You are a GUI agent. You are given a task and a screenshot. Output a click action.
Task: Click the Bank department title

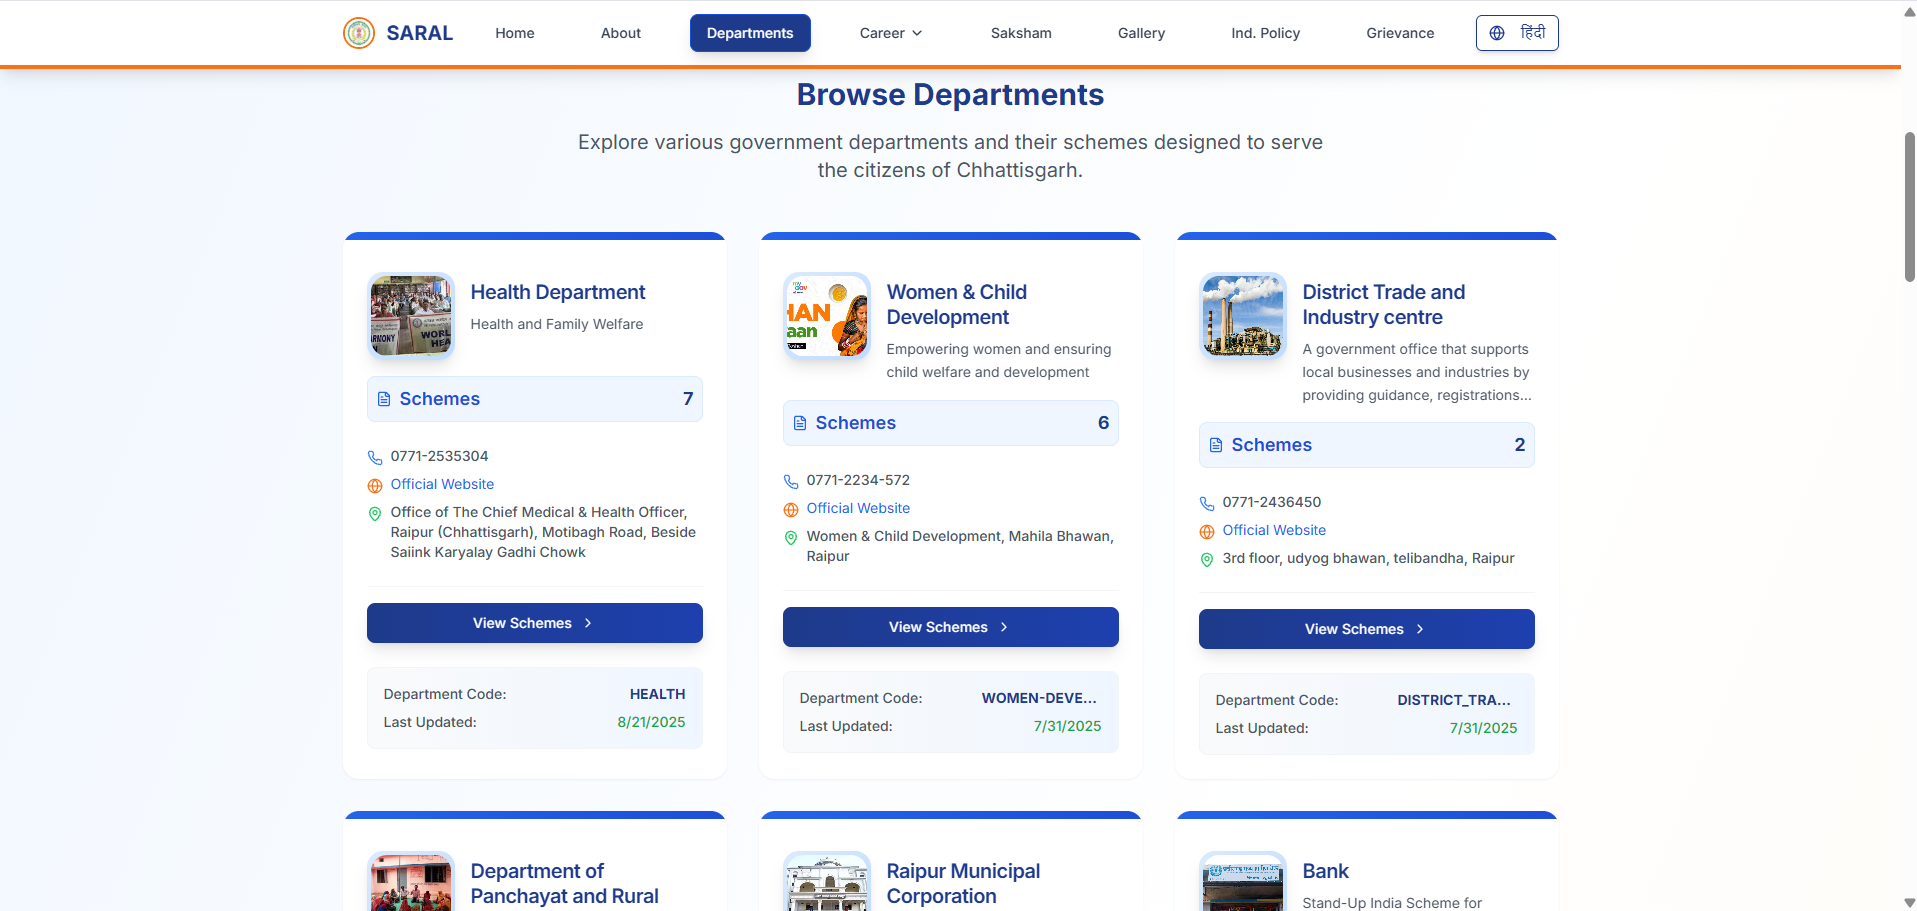1326,871
